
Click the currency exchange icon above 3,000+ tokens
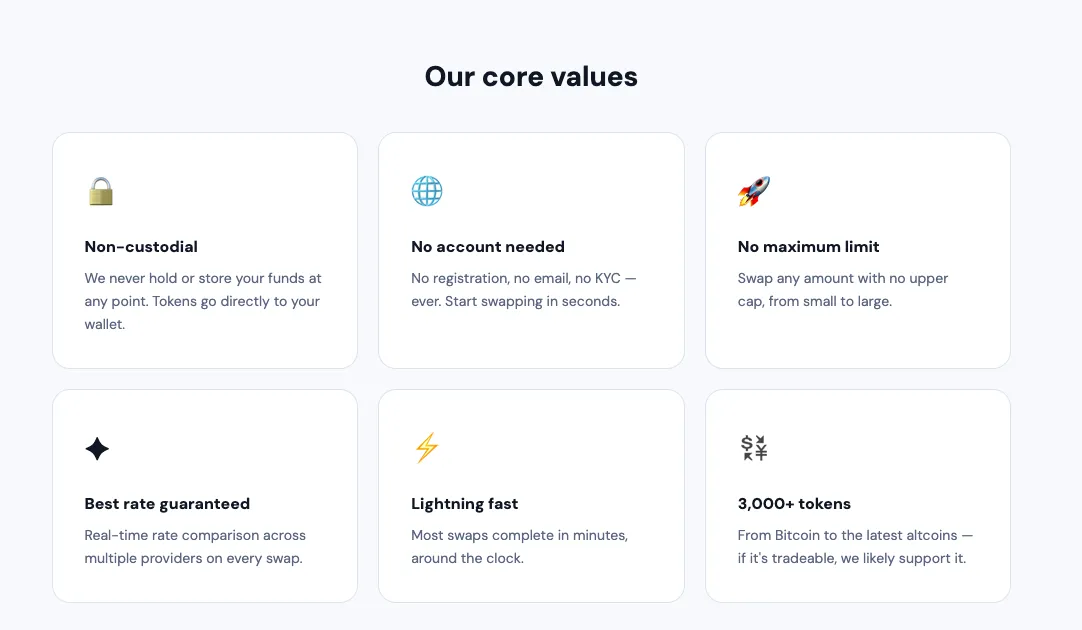pos(754,448)
